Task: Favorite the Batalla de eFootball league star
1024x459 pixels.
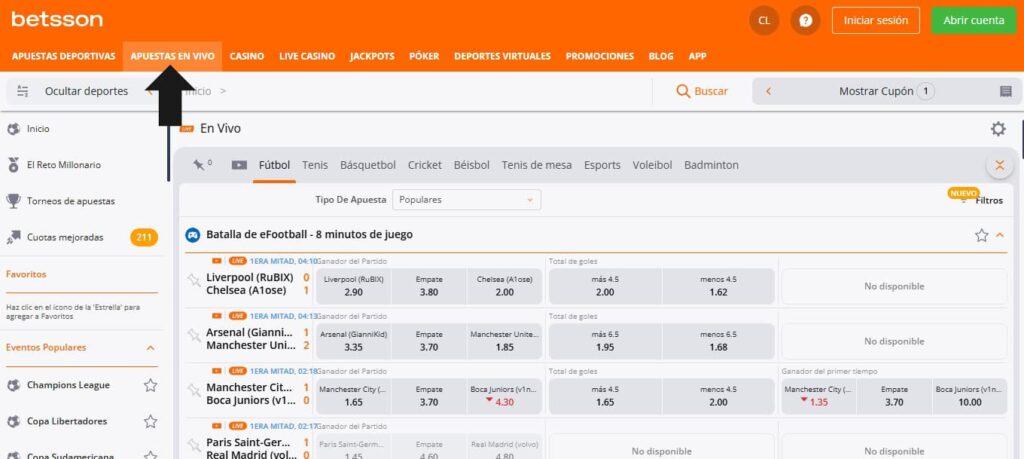Action: point(981,235)
